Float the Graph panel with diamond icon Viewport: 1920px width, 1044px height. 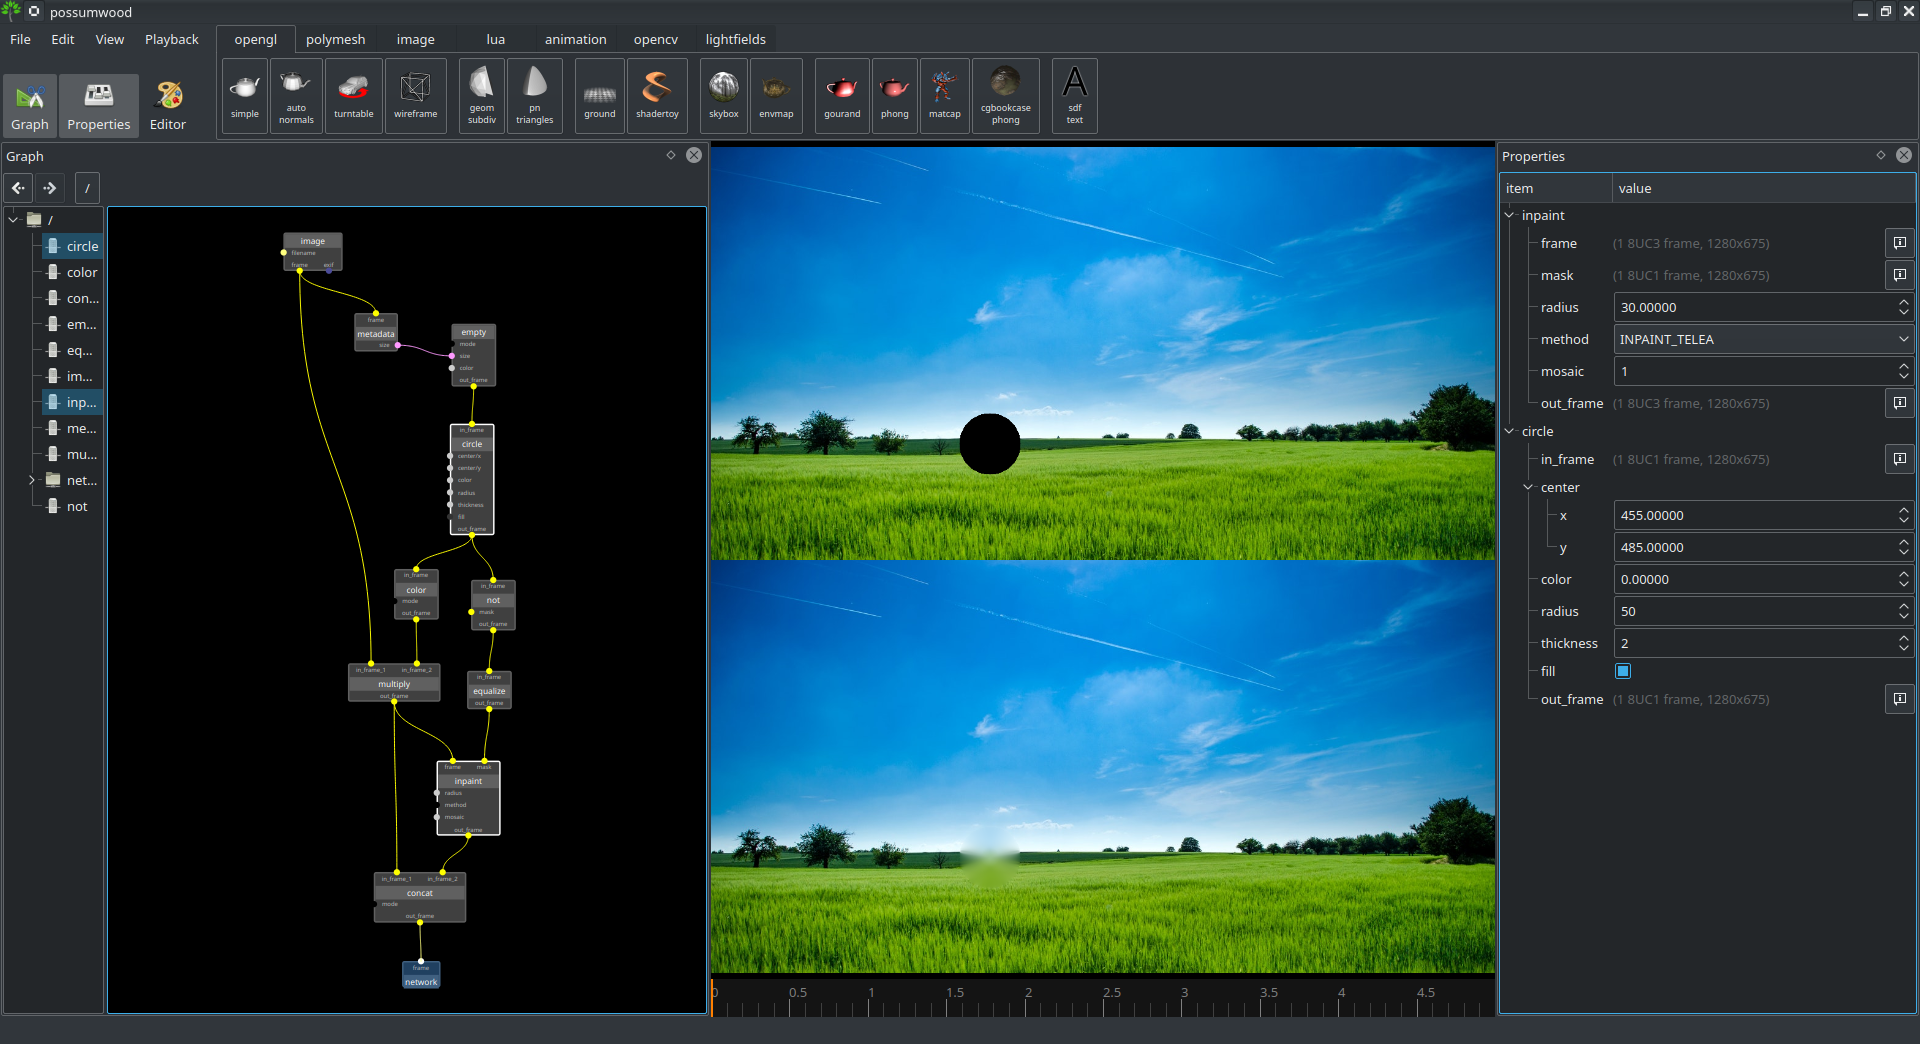pyautogui.click(x=671, y=155)
